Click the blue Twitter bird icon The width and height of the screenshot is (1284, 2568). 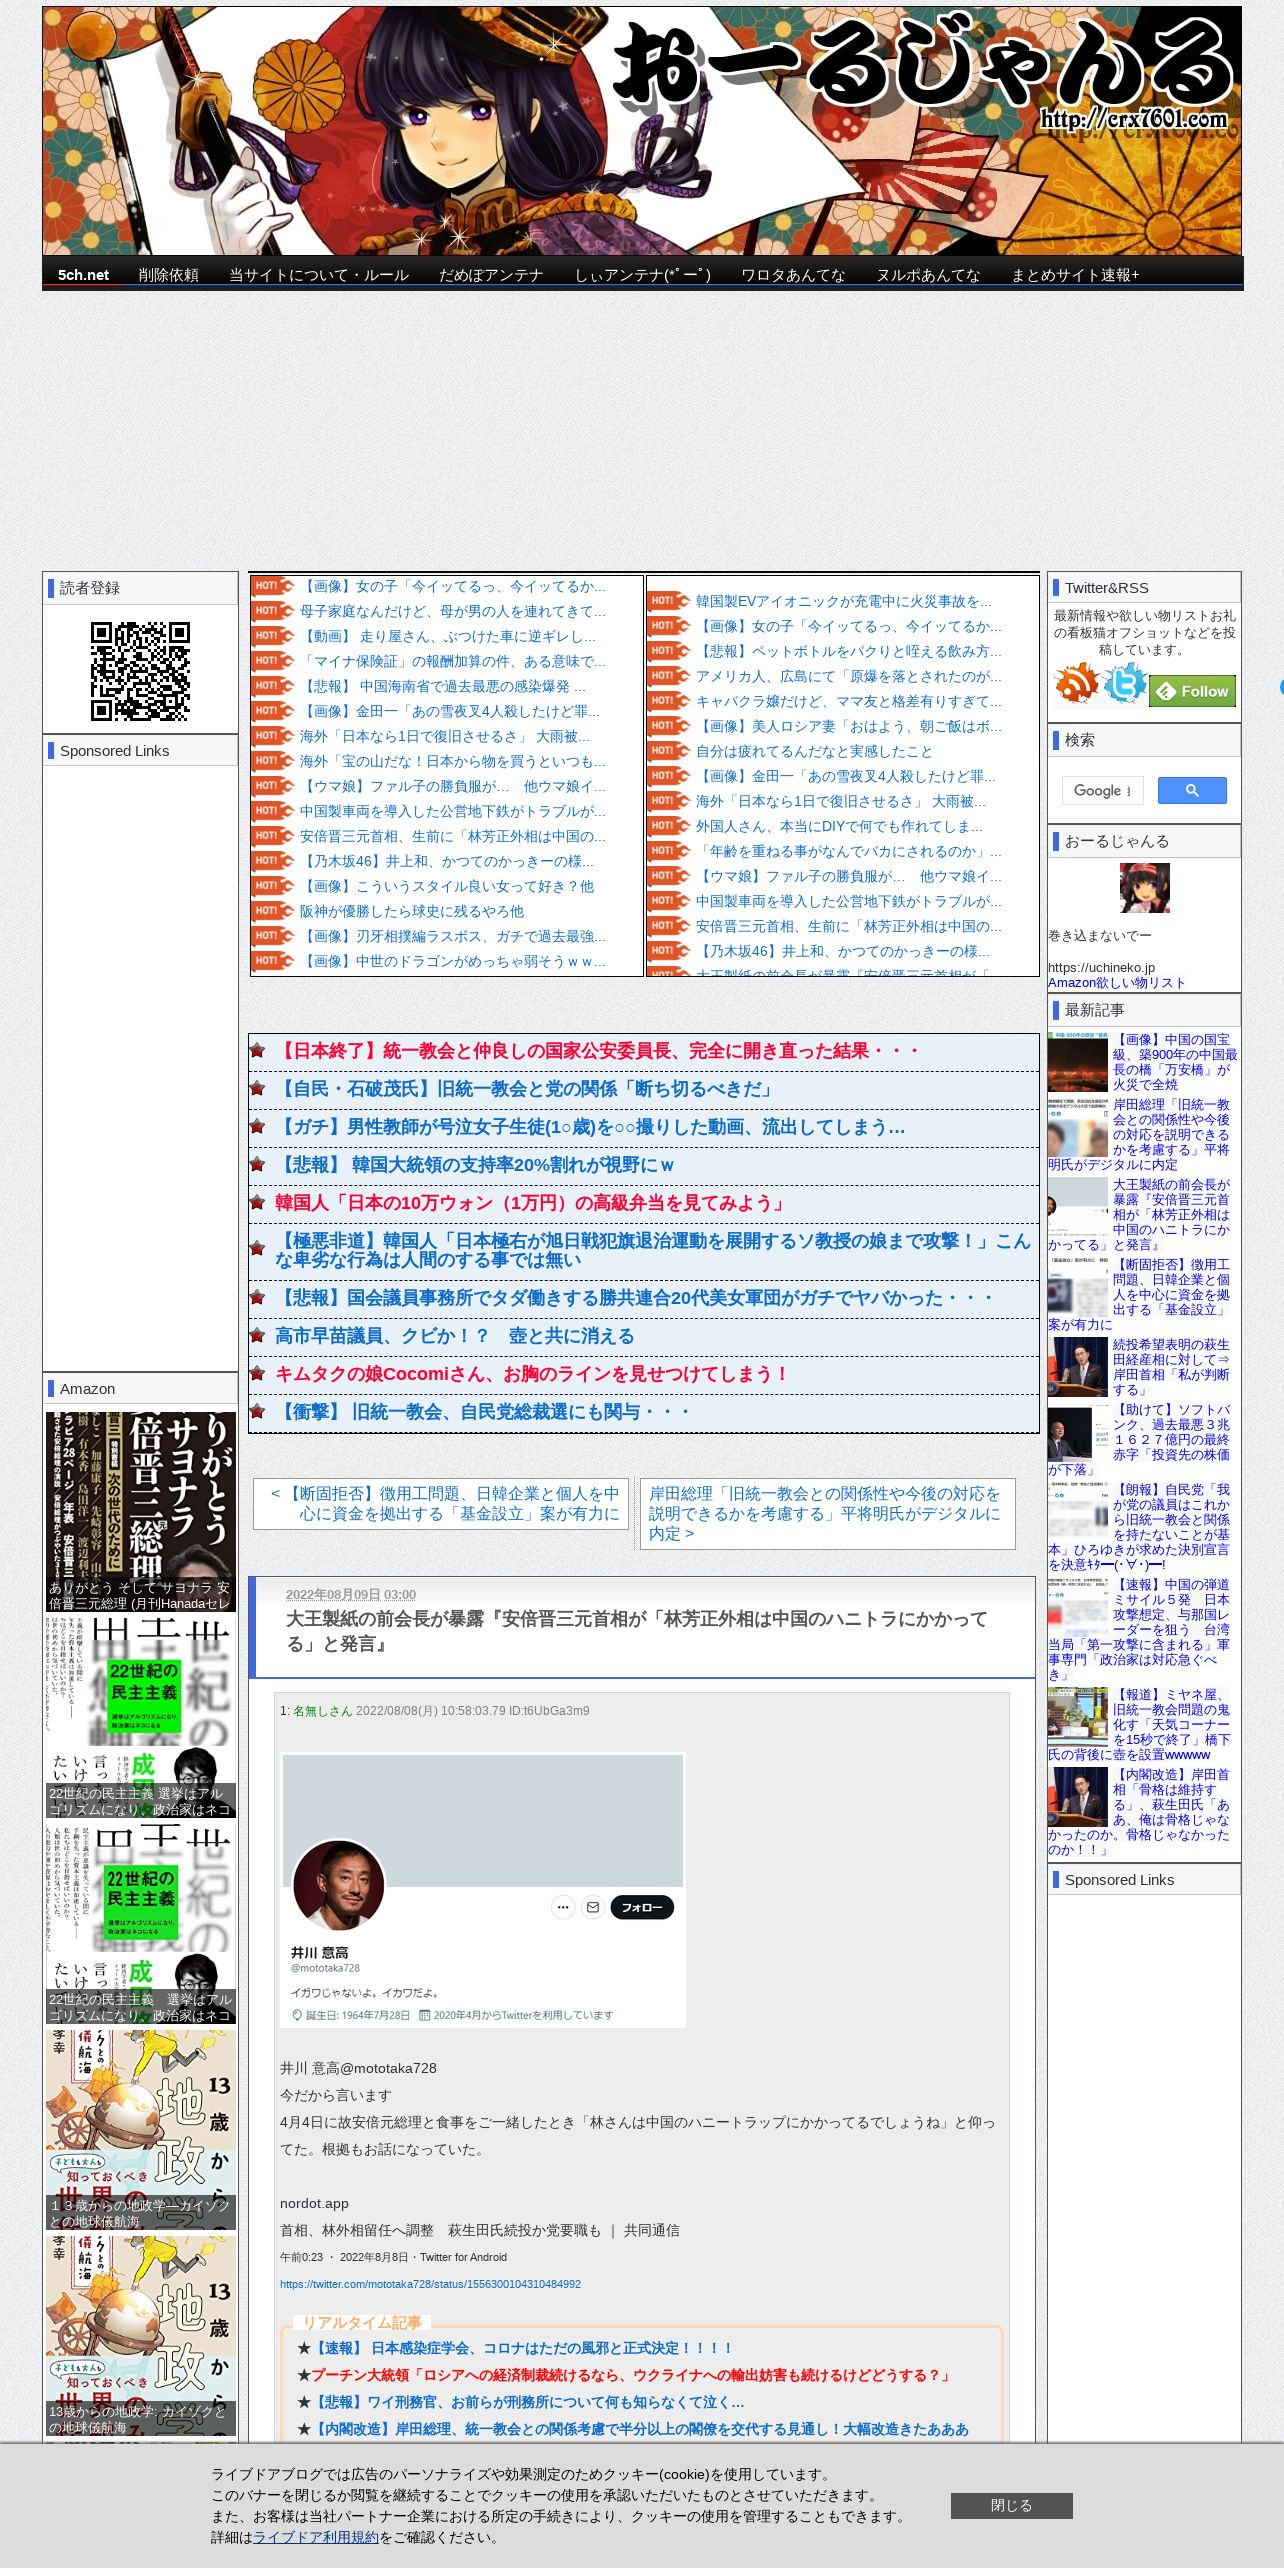[1124, 683]
